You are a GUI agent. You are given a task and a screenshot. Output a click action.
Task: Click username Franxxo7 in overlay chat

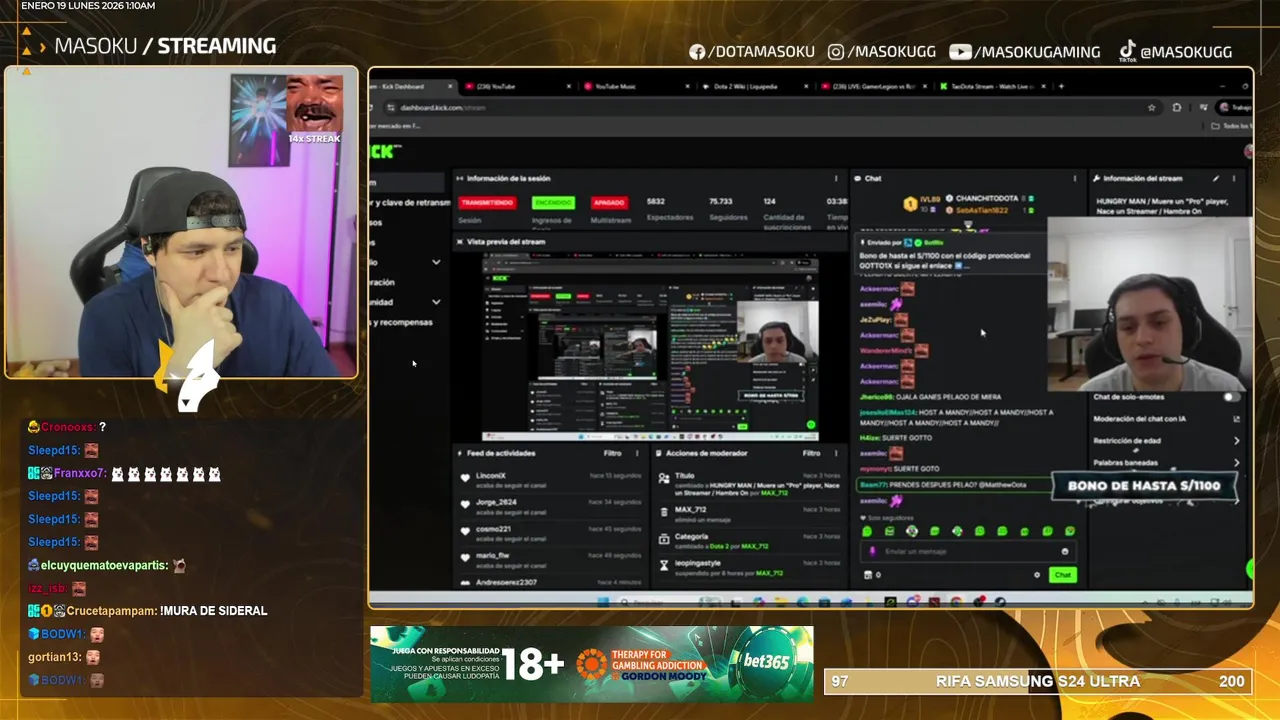(x=80, y=473)
